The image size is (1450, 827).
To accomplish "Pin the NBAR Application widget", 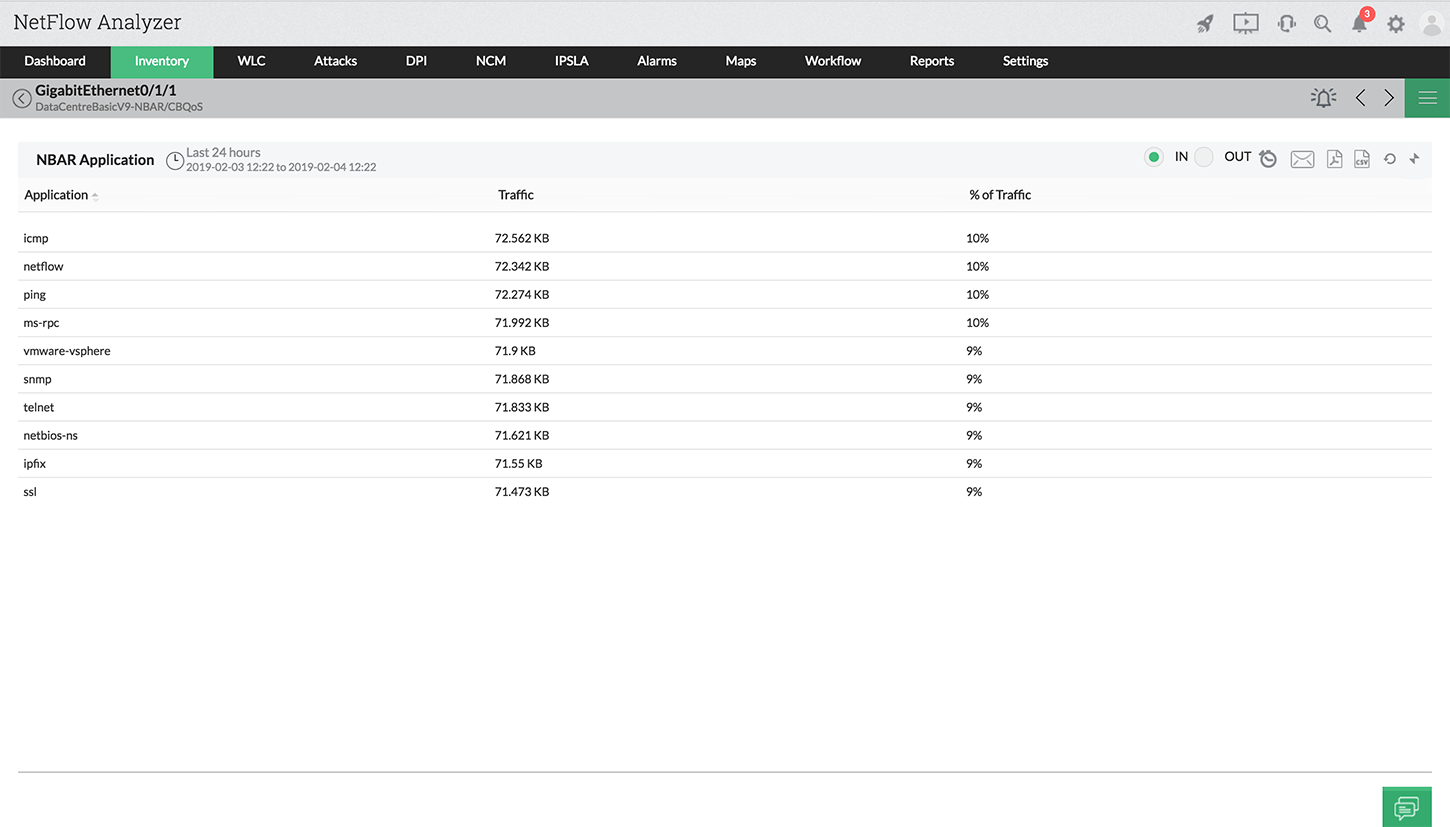I will (1414, 158).
